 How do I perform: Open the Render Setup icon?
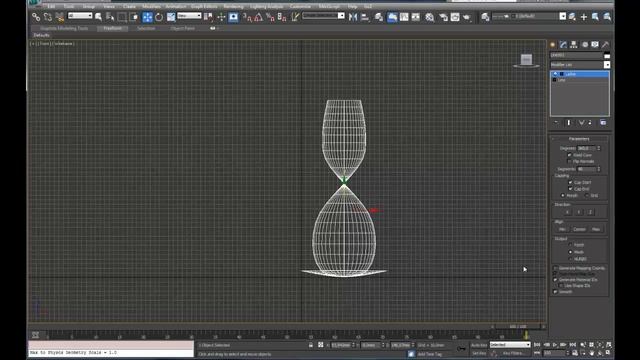click(443, 17)
